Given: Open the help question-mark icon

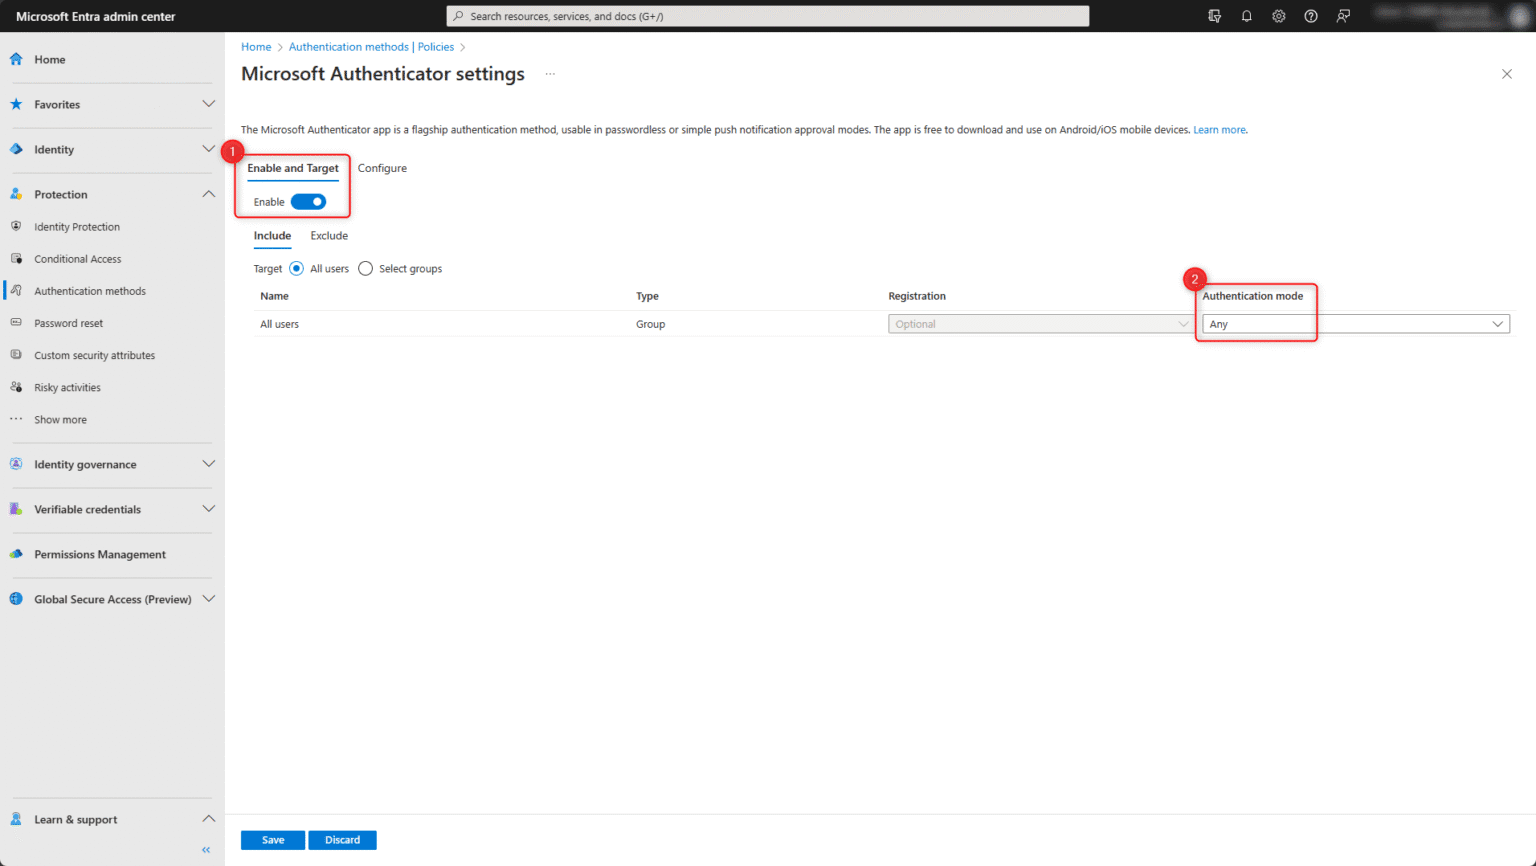Looking at the screenshot, I should click(x=1310, y=15).
